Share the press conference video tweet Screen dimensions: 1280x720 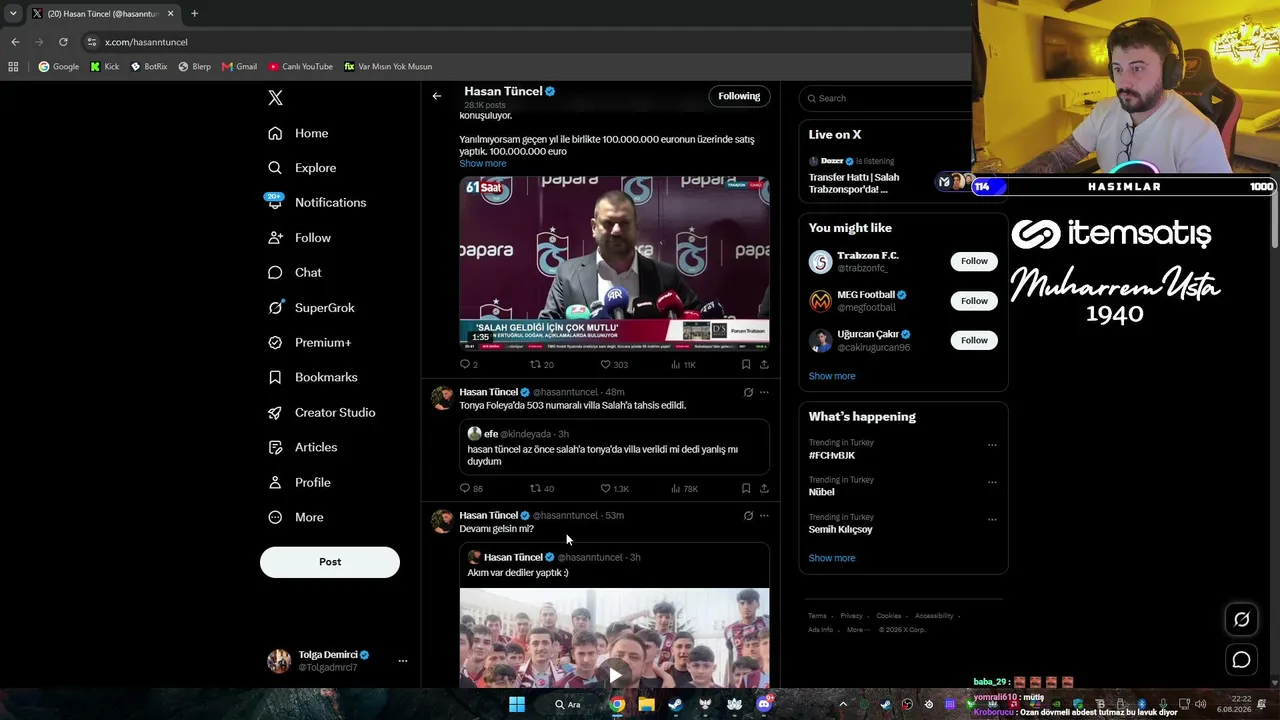point(764,365)
